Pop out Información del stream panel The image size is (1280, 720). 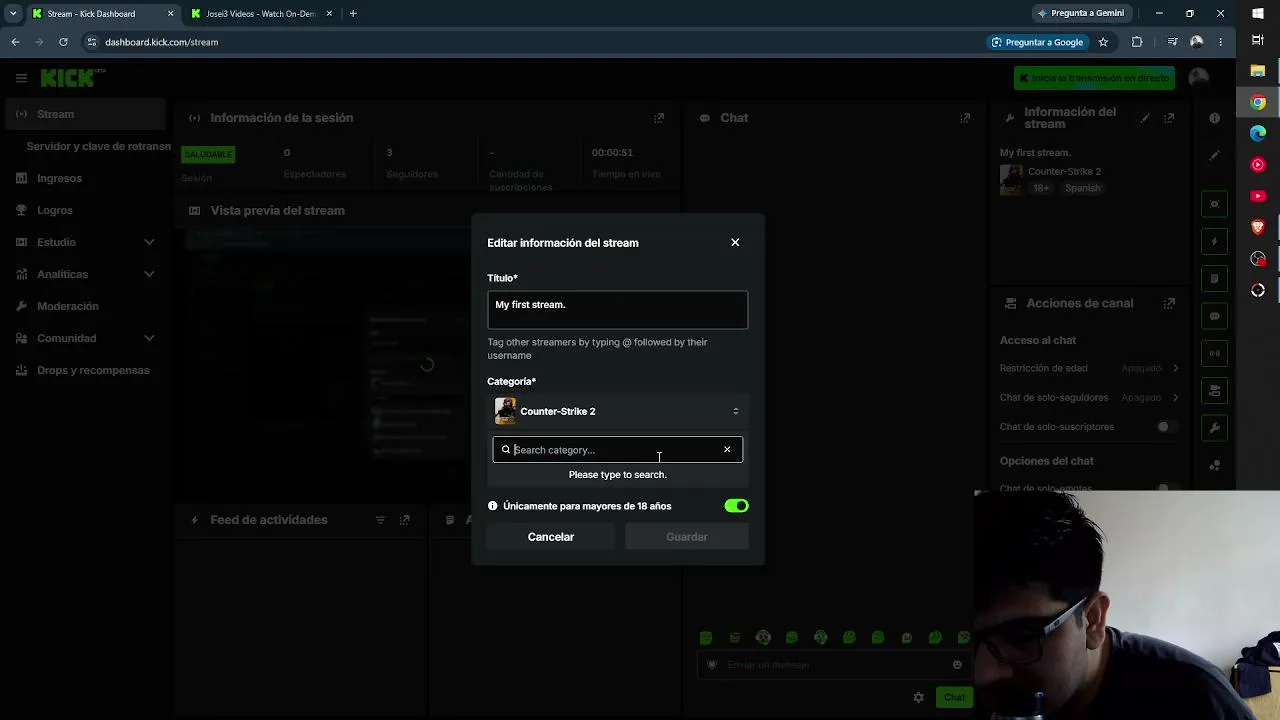[1169, 118]
